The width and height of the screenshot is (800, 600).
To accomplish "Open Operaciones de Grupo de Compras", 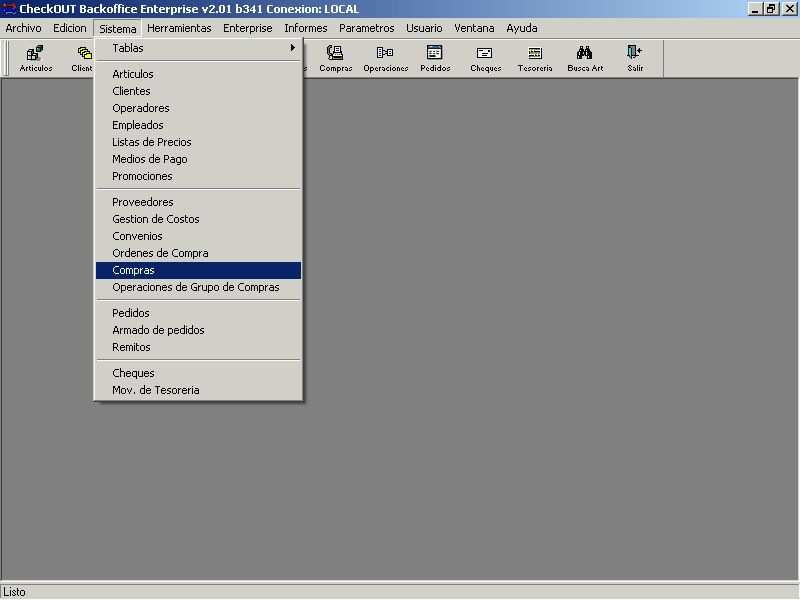I will click(198, 287).
